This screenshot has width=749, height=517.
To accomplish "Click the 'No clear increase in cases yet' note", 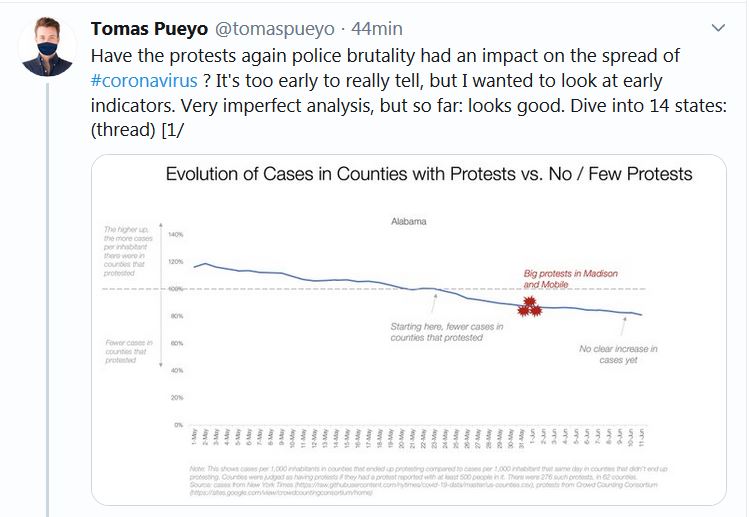I will coord(618,354).
